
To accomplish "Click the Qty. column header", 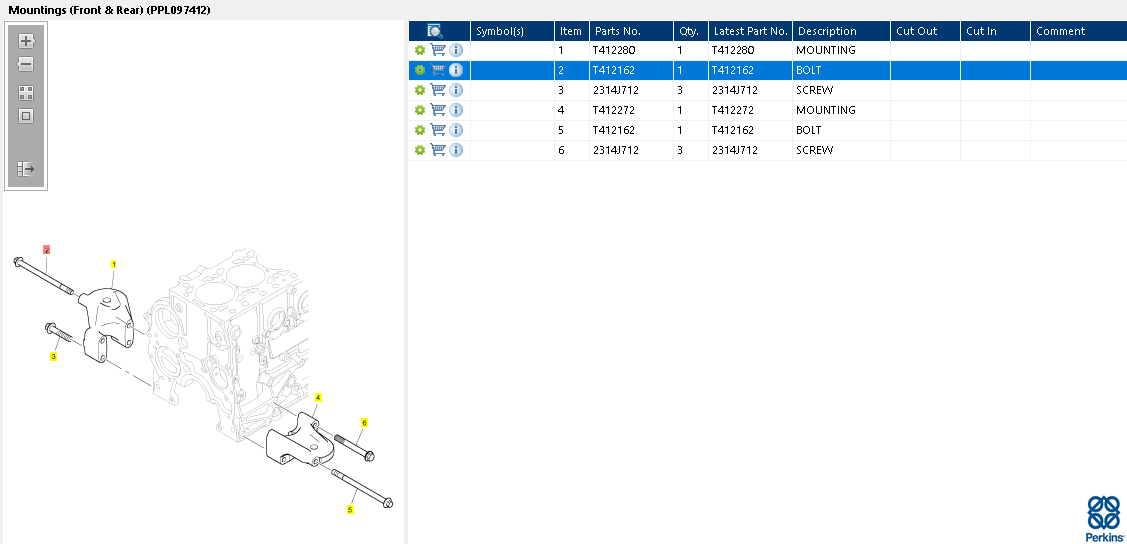I will pos(689,31).
